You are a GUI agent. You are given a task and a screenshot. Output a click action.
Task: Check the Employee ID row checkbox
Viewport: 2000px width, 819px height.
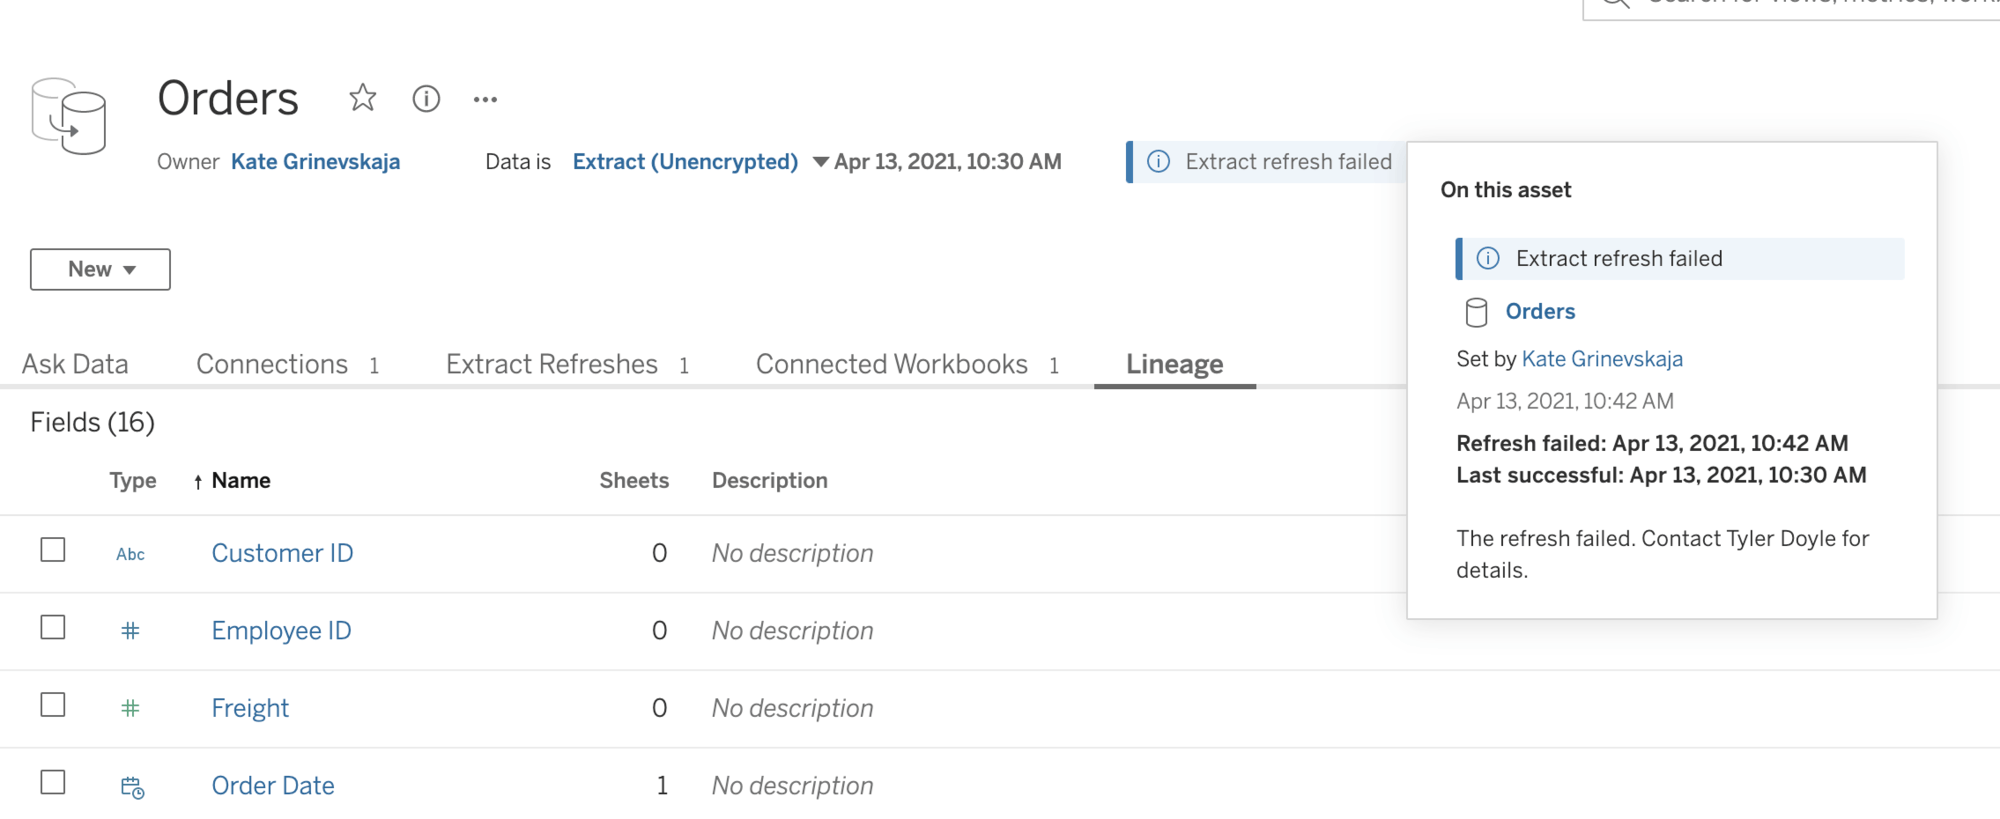53,627
